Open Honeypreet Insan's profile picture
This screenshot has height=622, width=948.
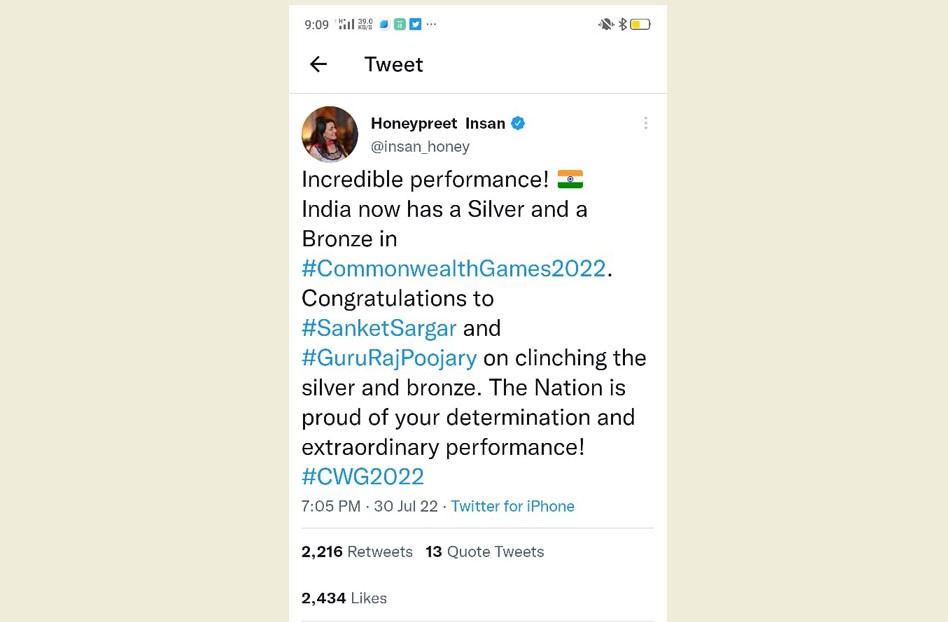click(330, 134)
